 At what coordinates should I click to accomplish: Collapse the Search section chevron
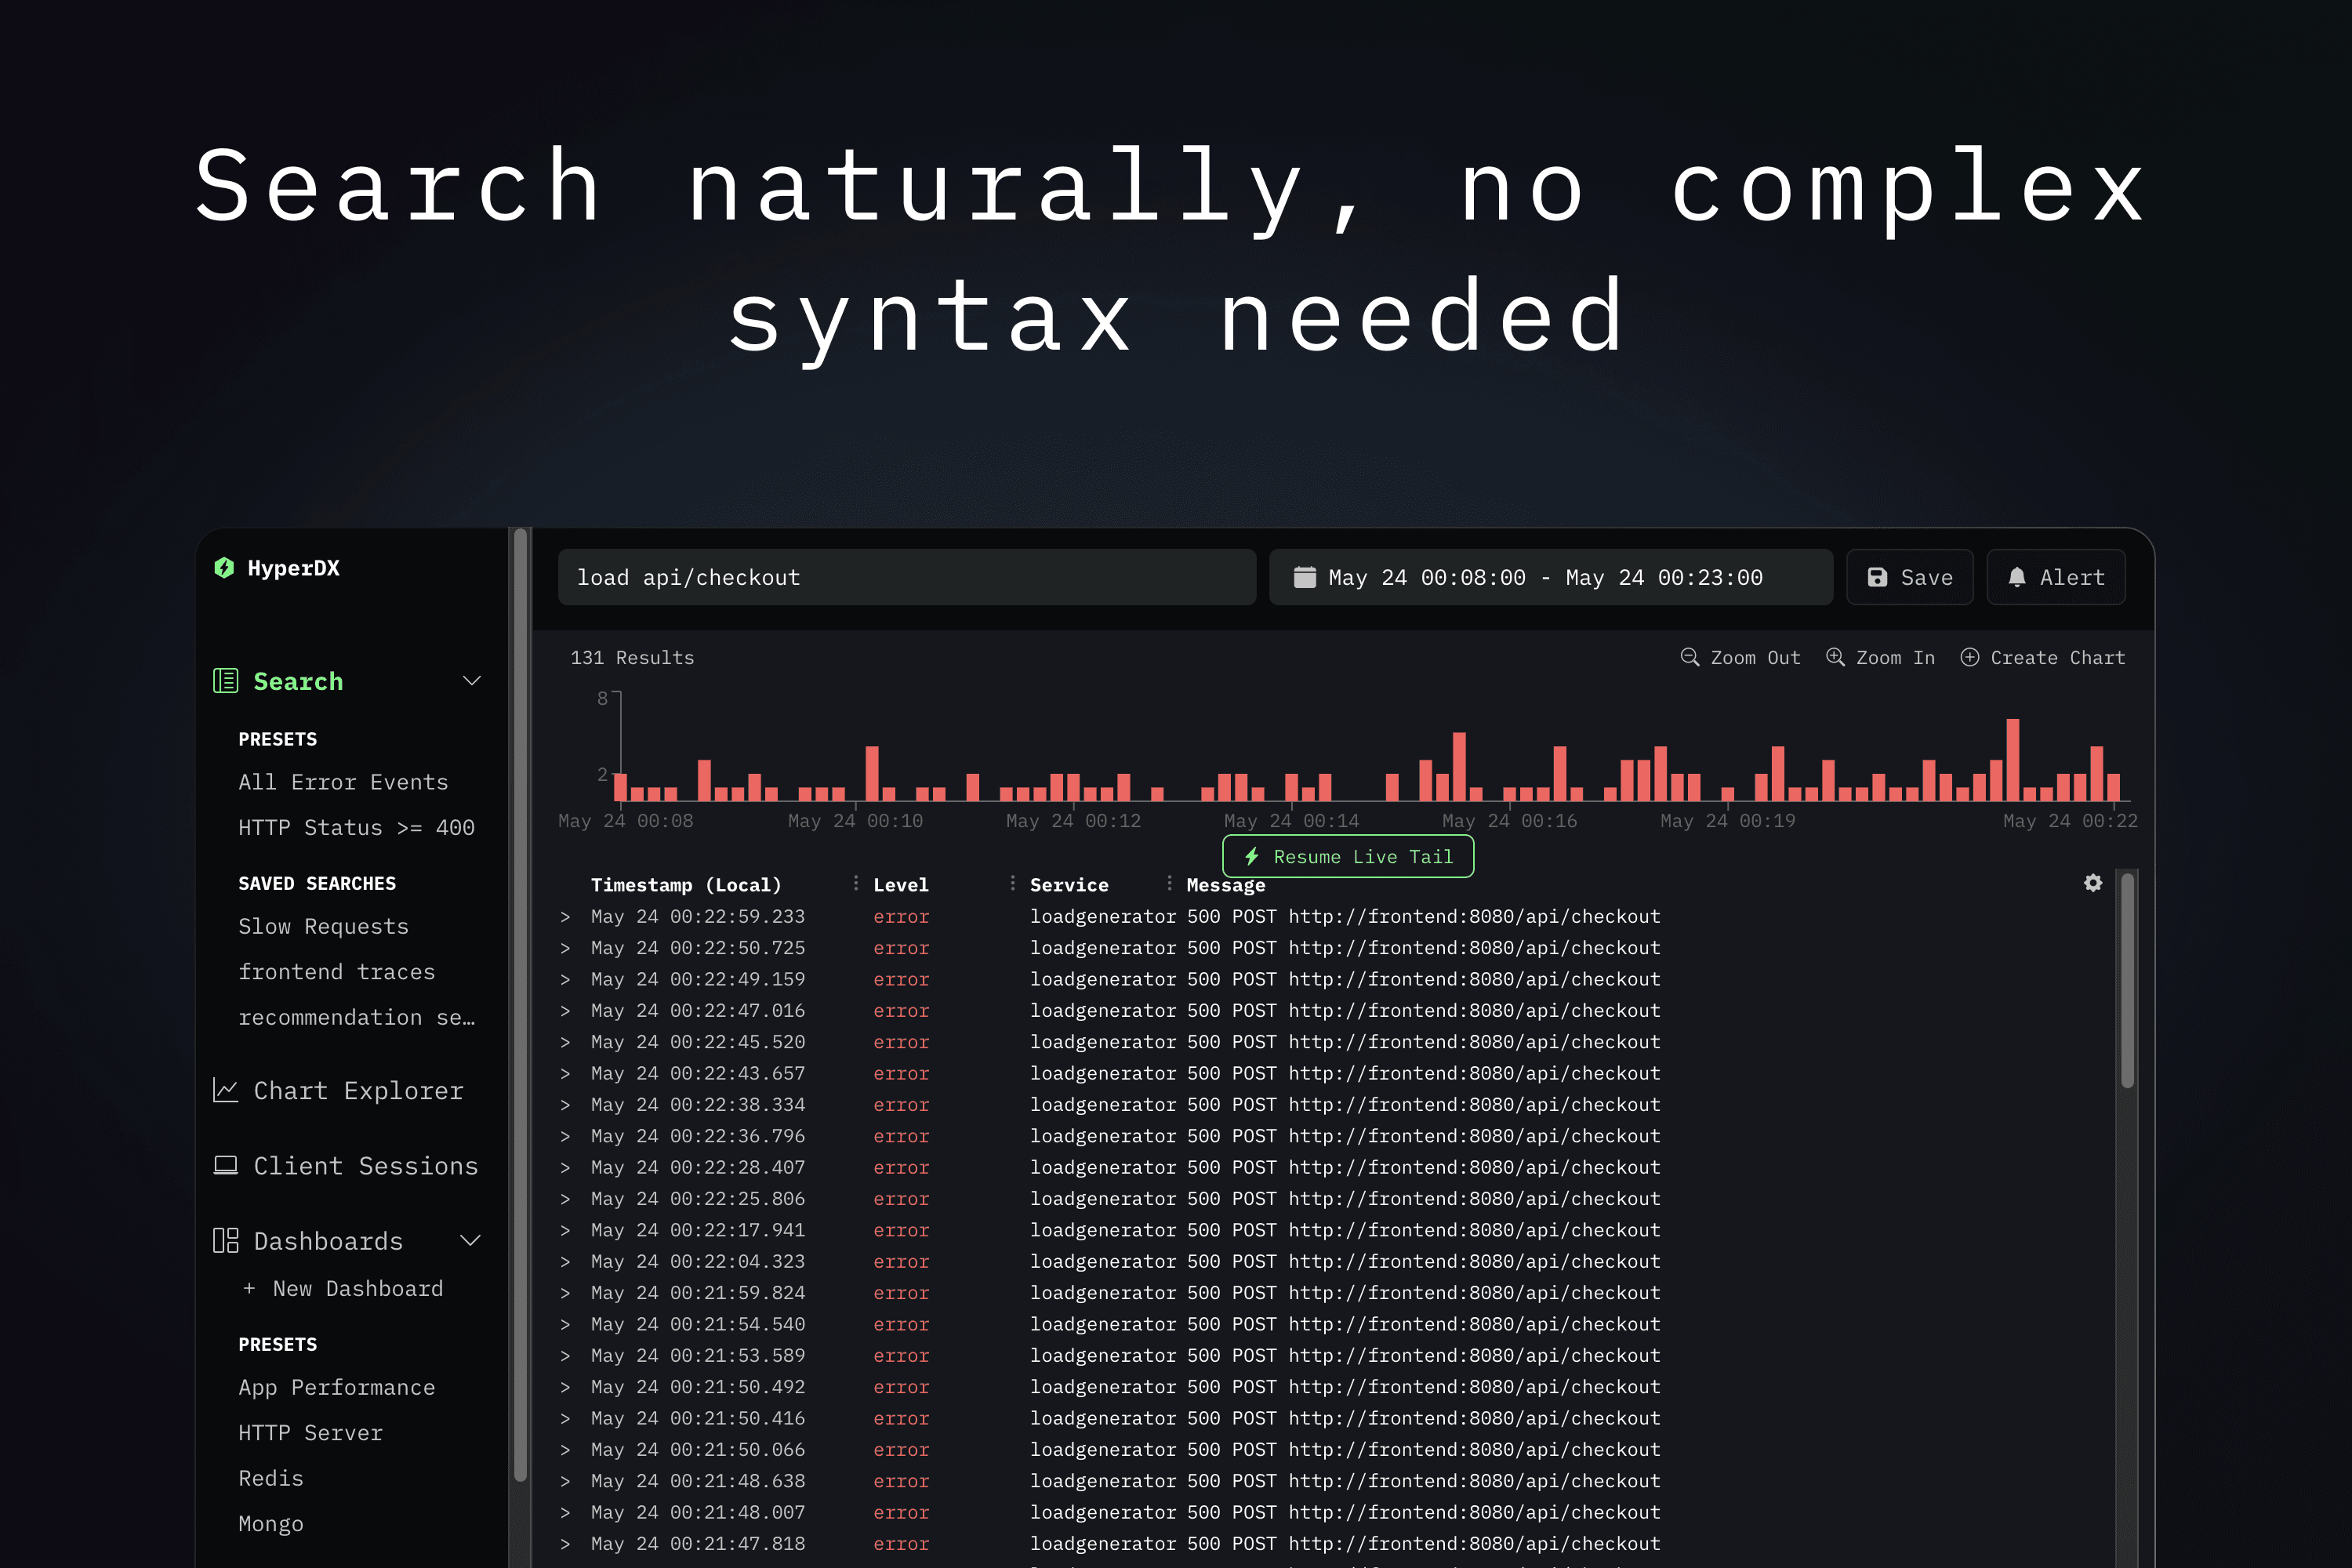472,681
